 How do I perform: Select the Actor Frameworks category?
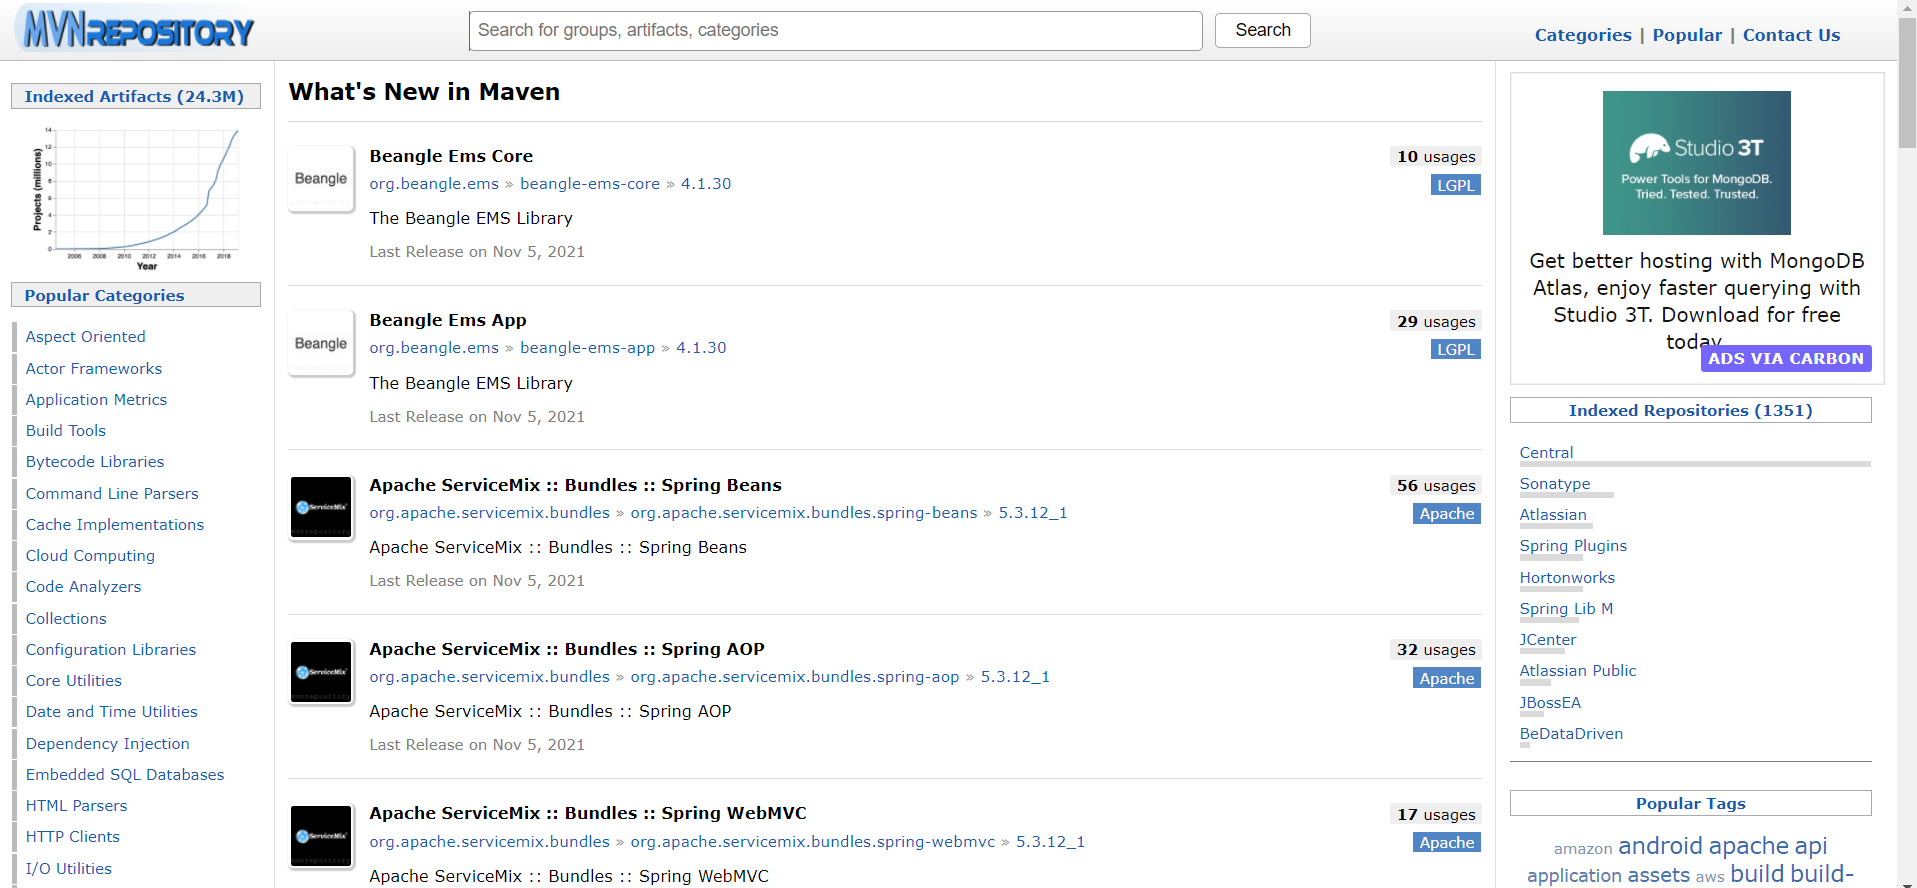point(94,368)
